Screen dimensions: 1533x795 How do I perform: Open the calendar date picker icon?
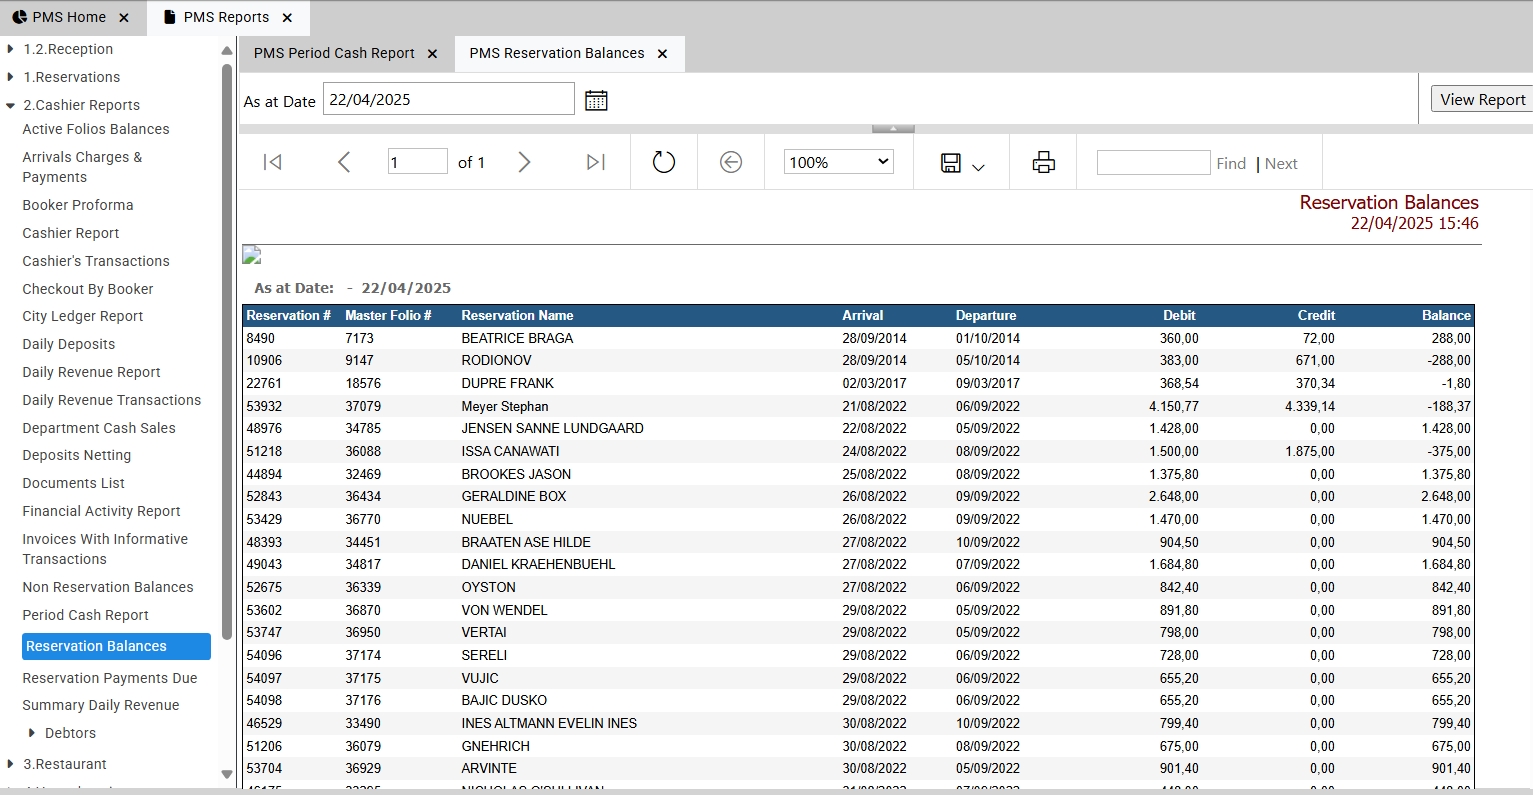(x=596, y=100)
